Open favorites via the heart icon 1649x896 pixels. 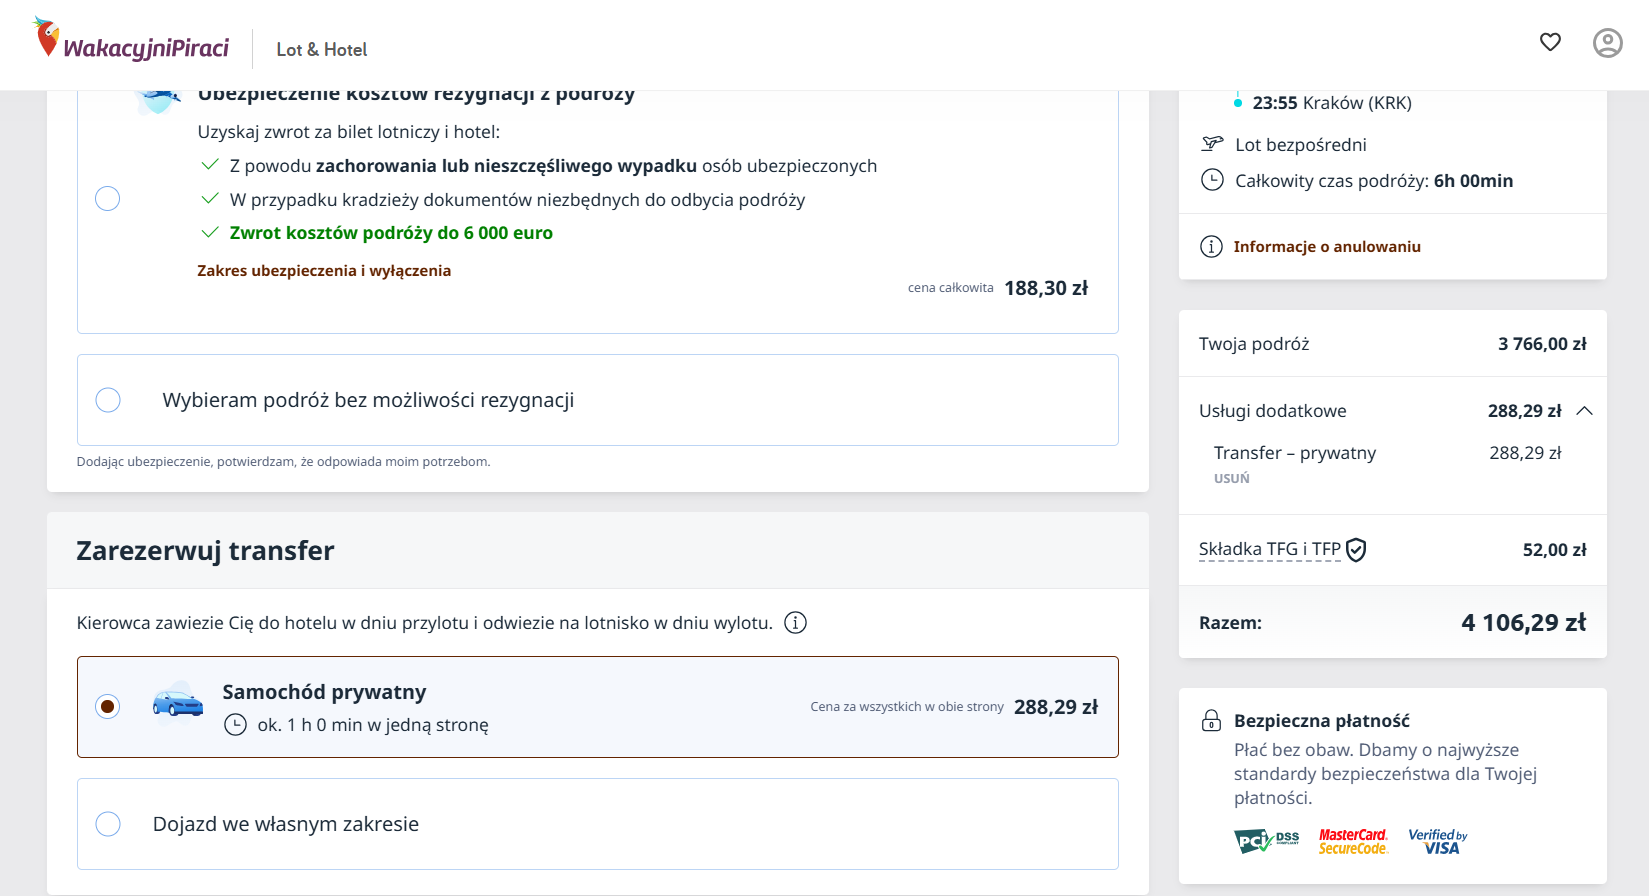[1550, 42]
